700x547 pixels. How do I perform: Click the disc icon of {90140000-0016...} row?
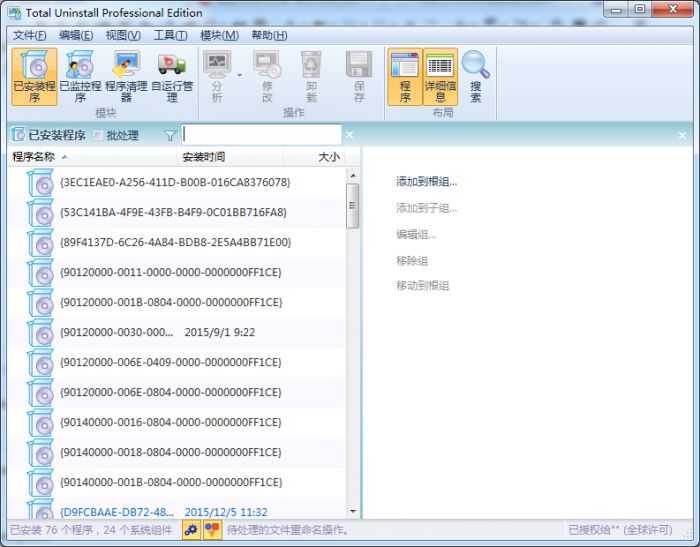pos(41,422)
